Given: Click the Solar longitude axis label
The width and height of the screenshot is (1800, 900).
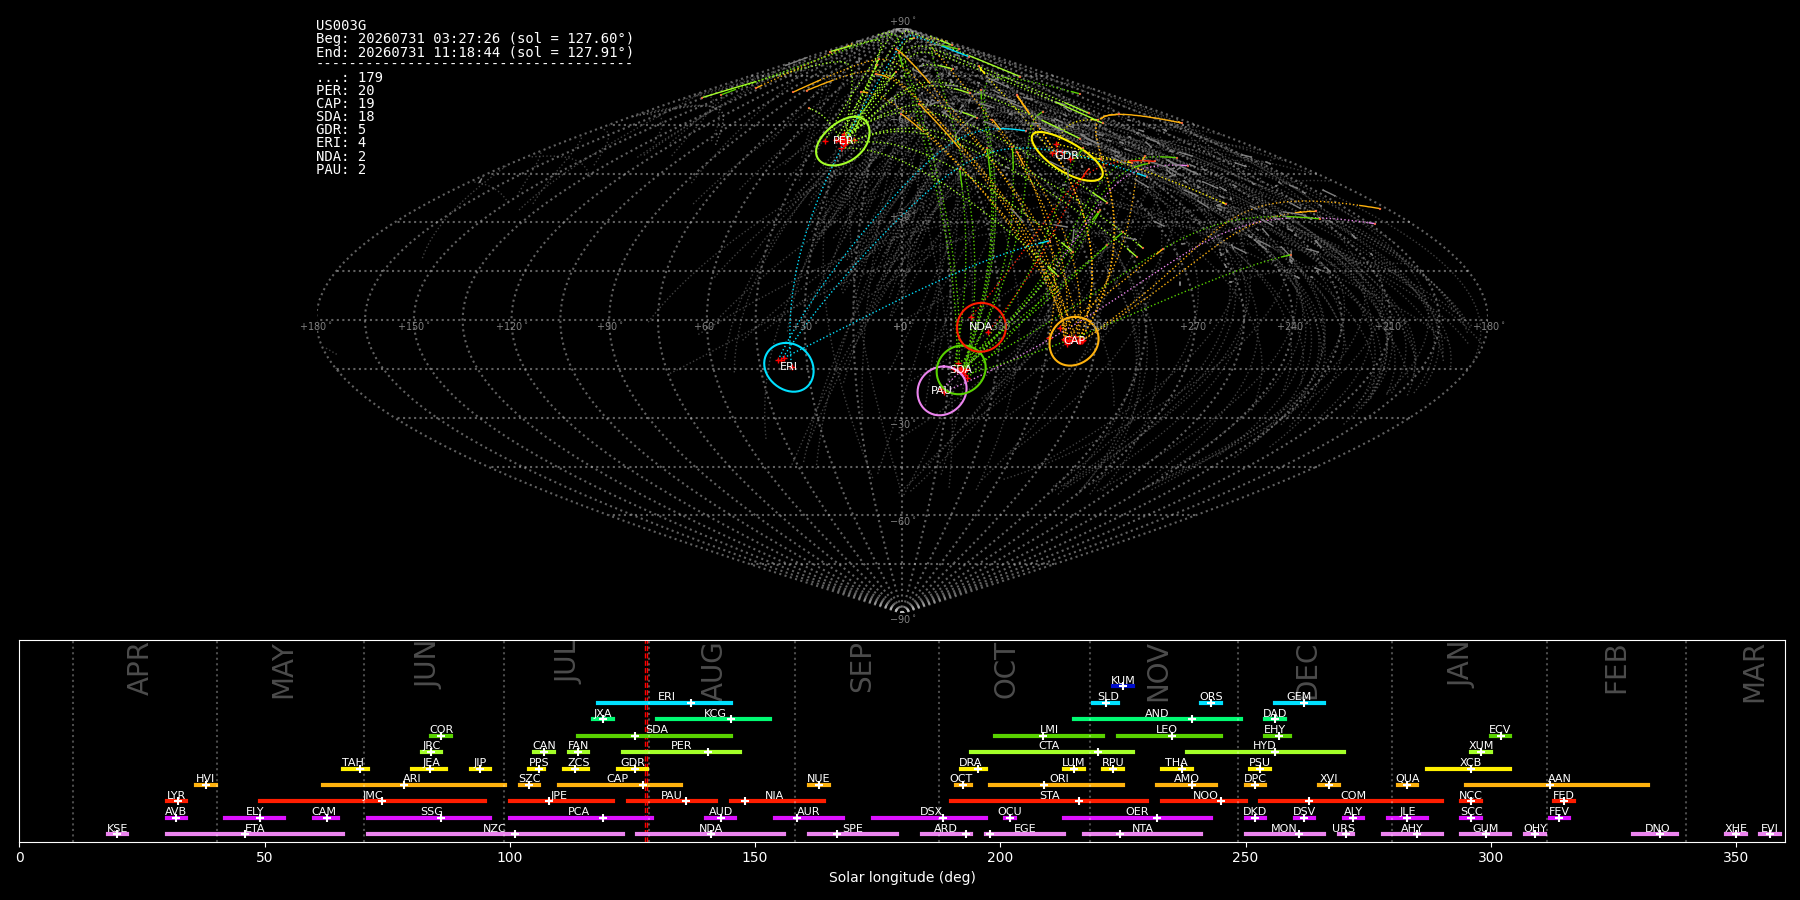Looking at the screenshot, I should pyautogui.click(x=902, y=878).
